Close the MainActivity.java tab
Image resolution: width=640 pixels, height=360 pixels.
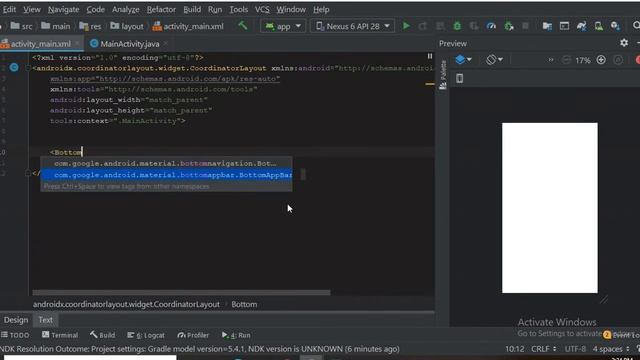(165, 43)
